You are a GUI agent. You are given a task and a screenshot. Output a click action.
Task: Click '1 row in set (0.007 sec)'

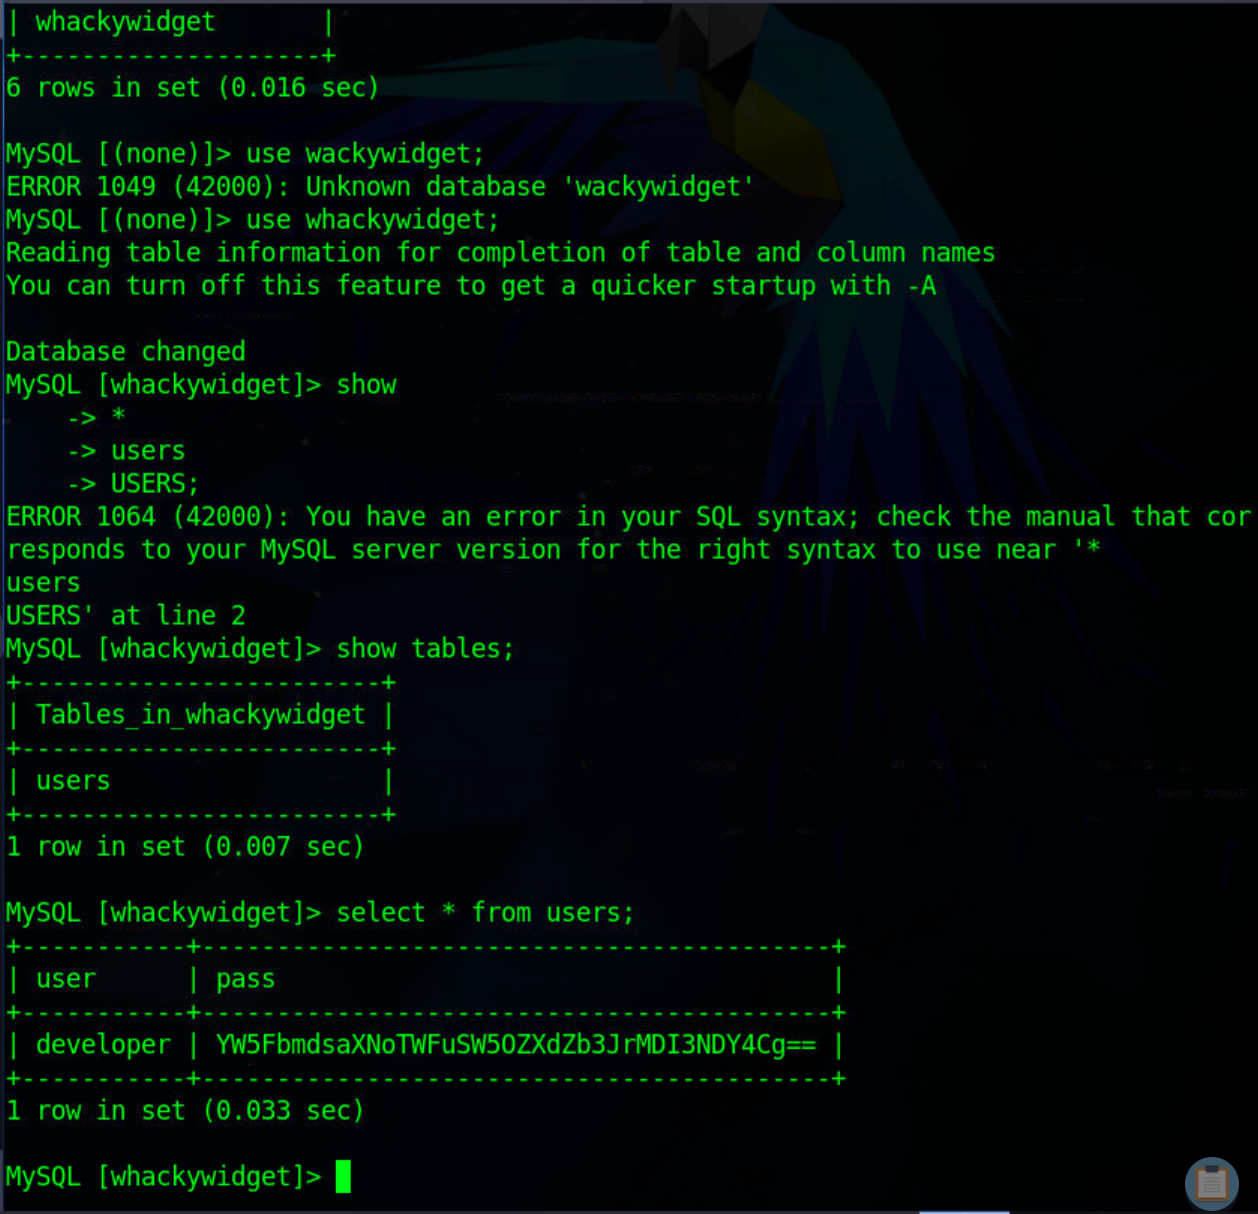click(185, 846)
